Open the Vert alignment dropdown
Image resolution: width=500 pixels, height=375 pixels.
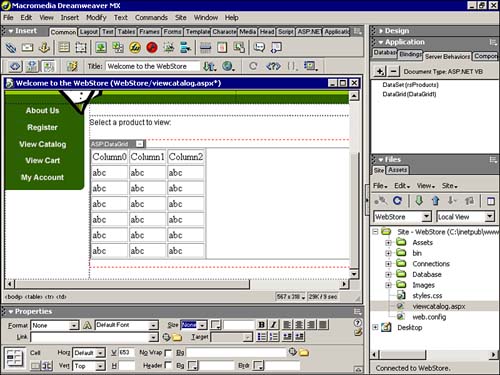coord(100,366)
